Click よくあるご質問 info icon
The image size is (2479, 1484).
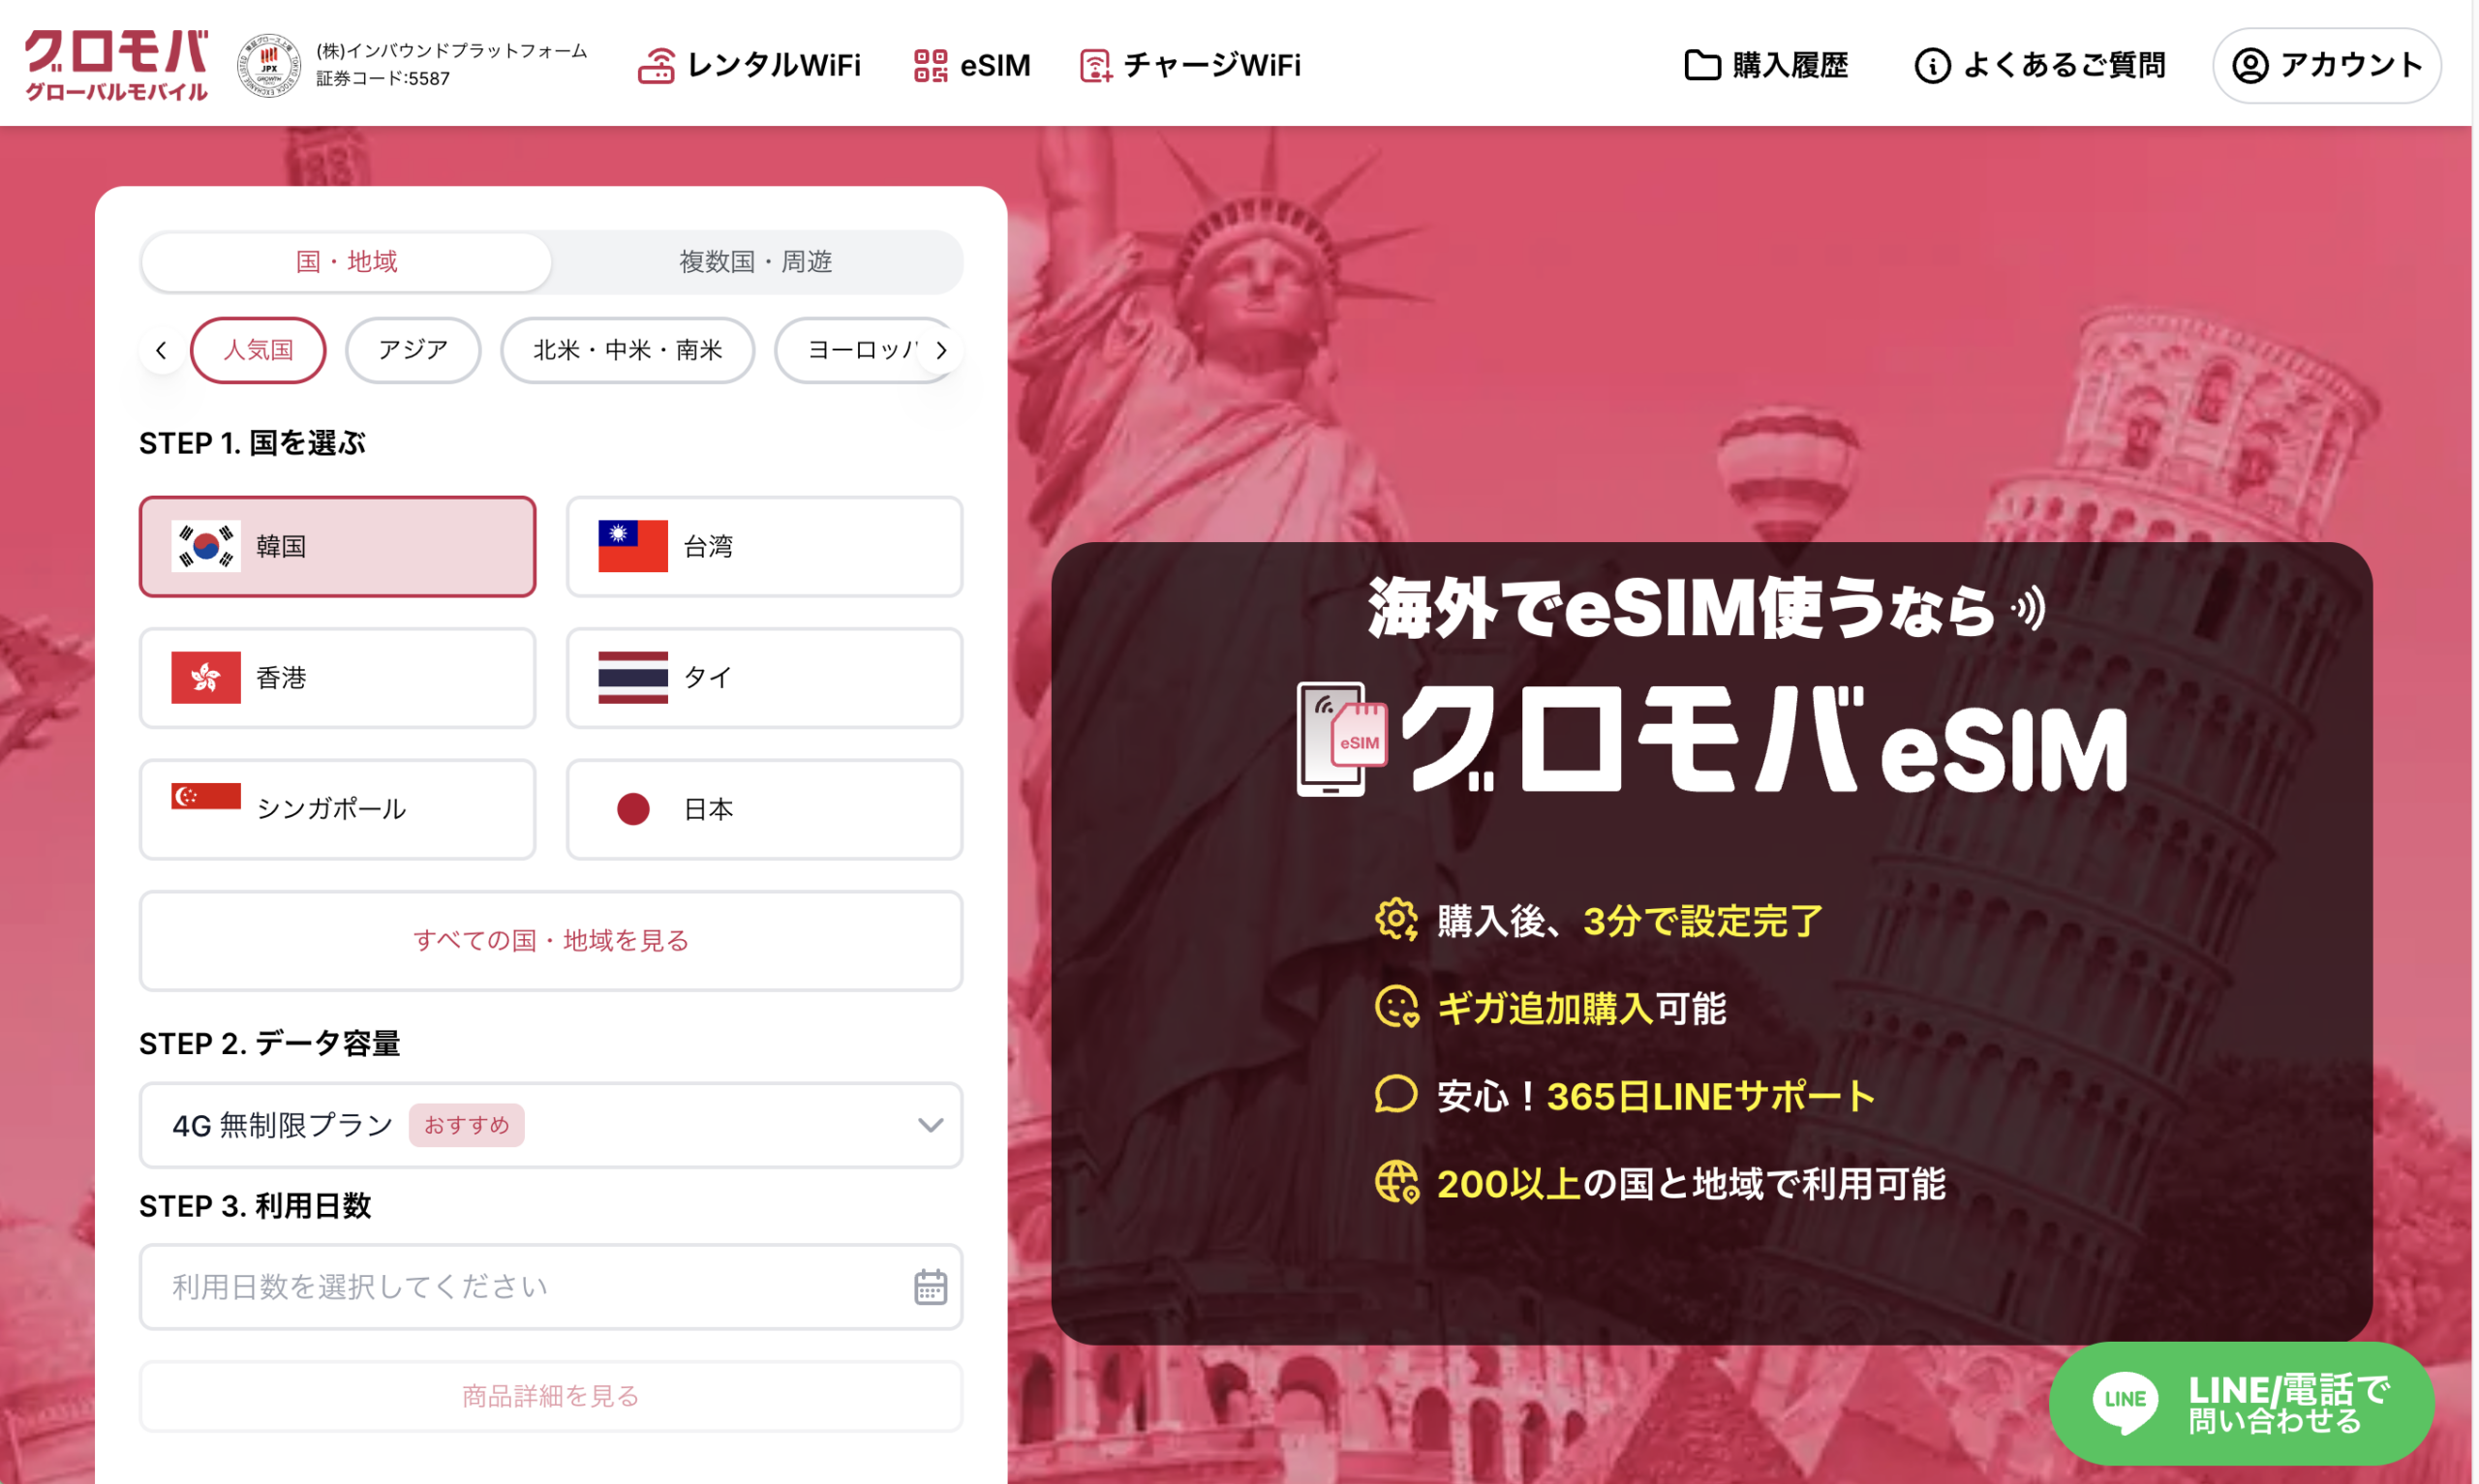pyautogui.click(x=1931, y=66)
